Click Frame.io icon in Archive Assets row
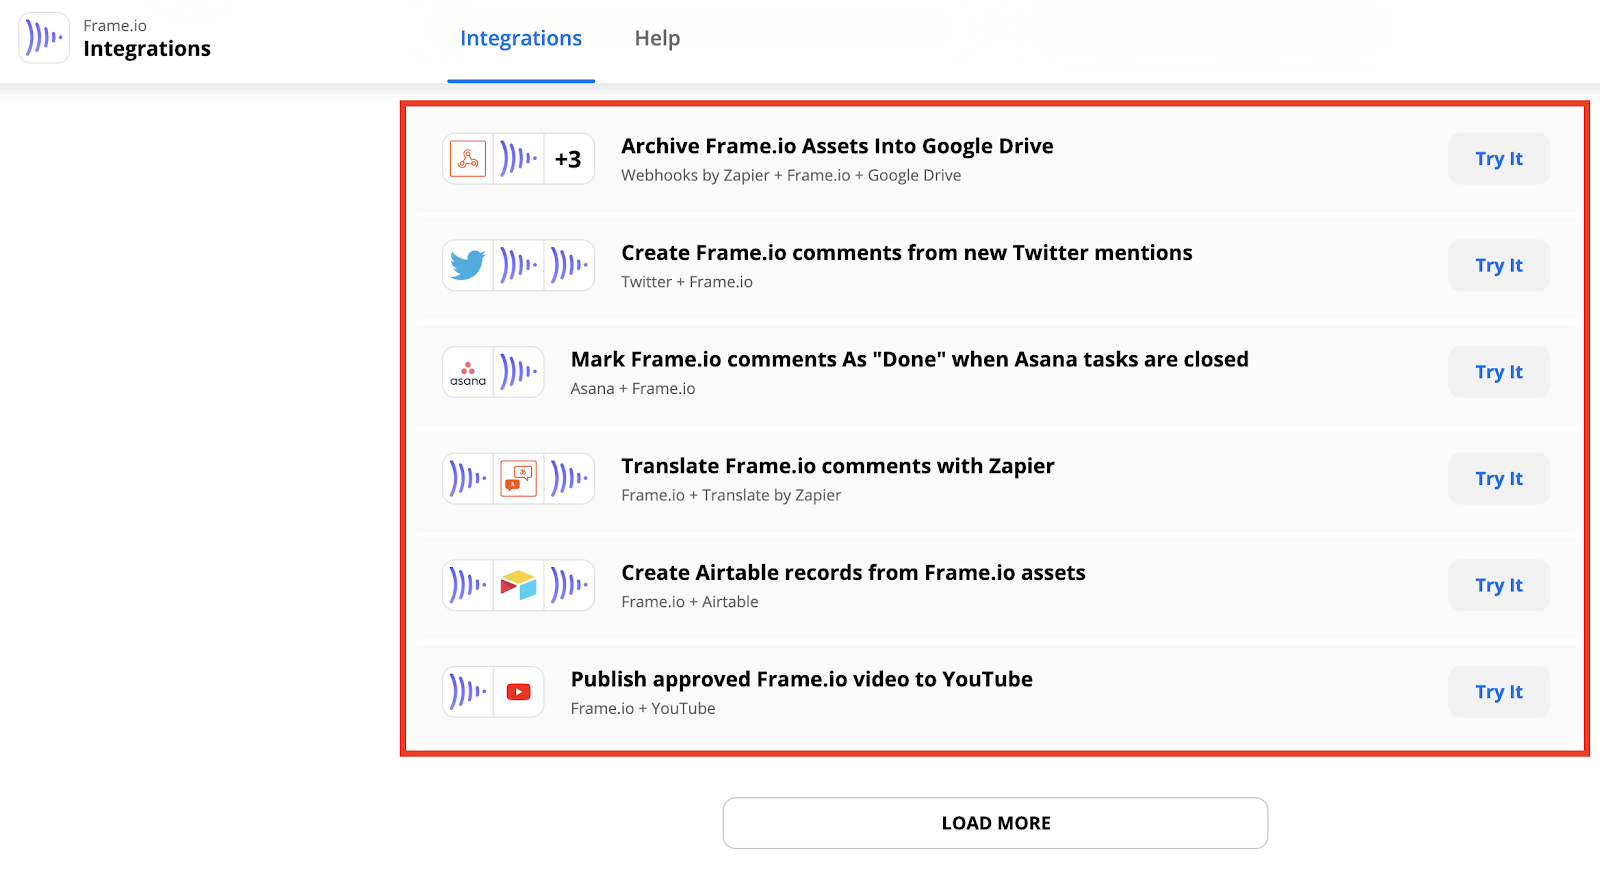1600x883 pixels. (518, 159)
